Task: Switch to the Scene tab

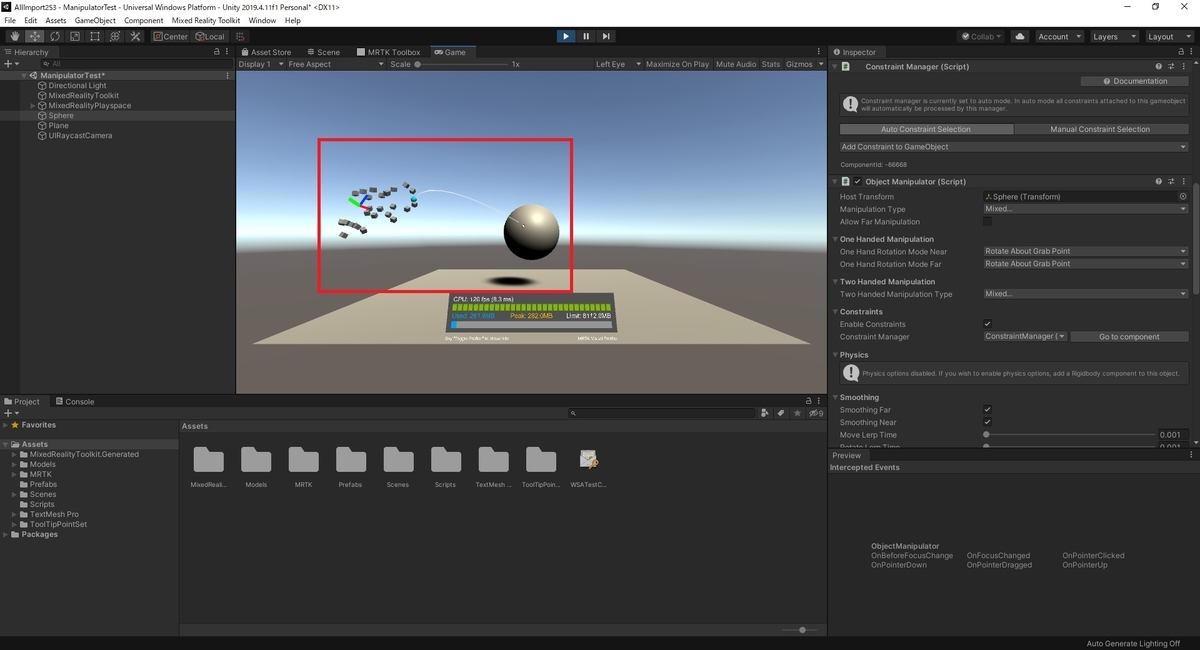Action: 323,52
